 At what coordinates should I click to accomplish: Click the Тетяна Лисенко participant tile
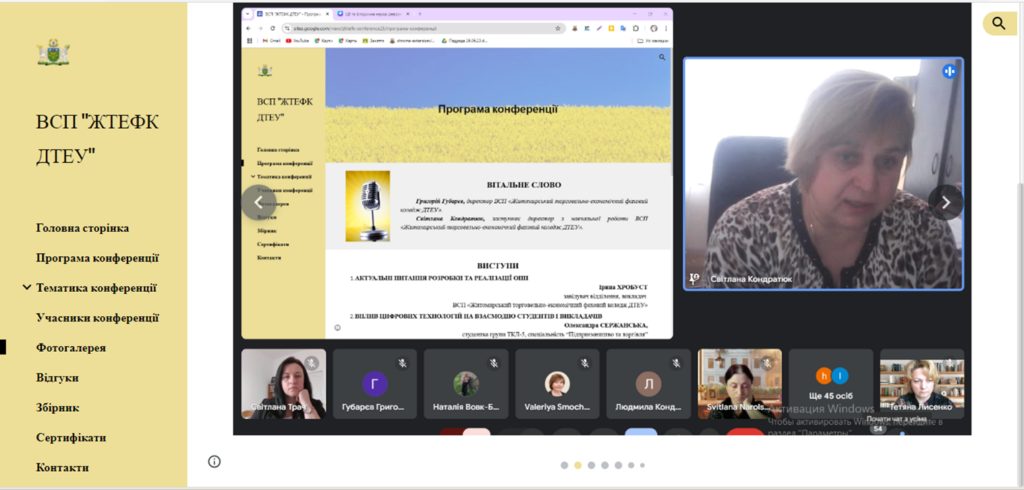coord(921,384)
